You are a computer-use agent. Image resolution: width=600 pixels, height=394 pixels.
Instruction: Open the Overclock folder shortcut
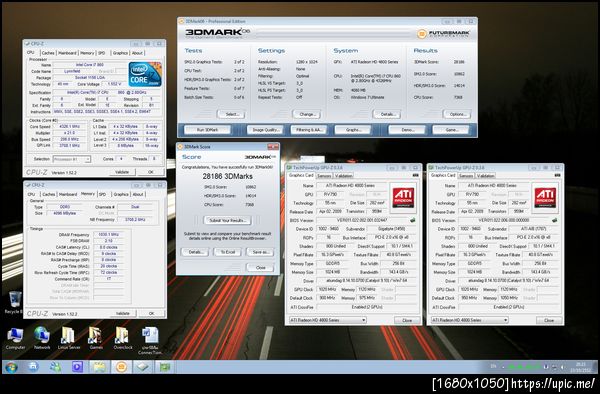(123, 338)
